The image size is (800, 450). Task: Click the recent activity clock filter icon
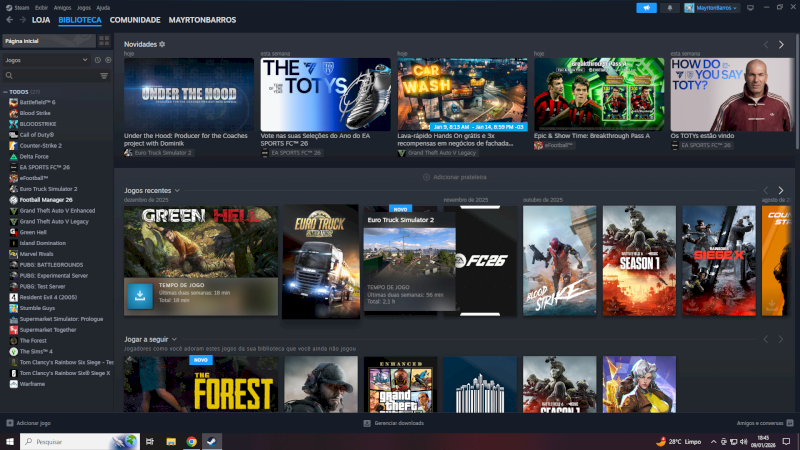click(97, 60)
